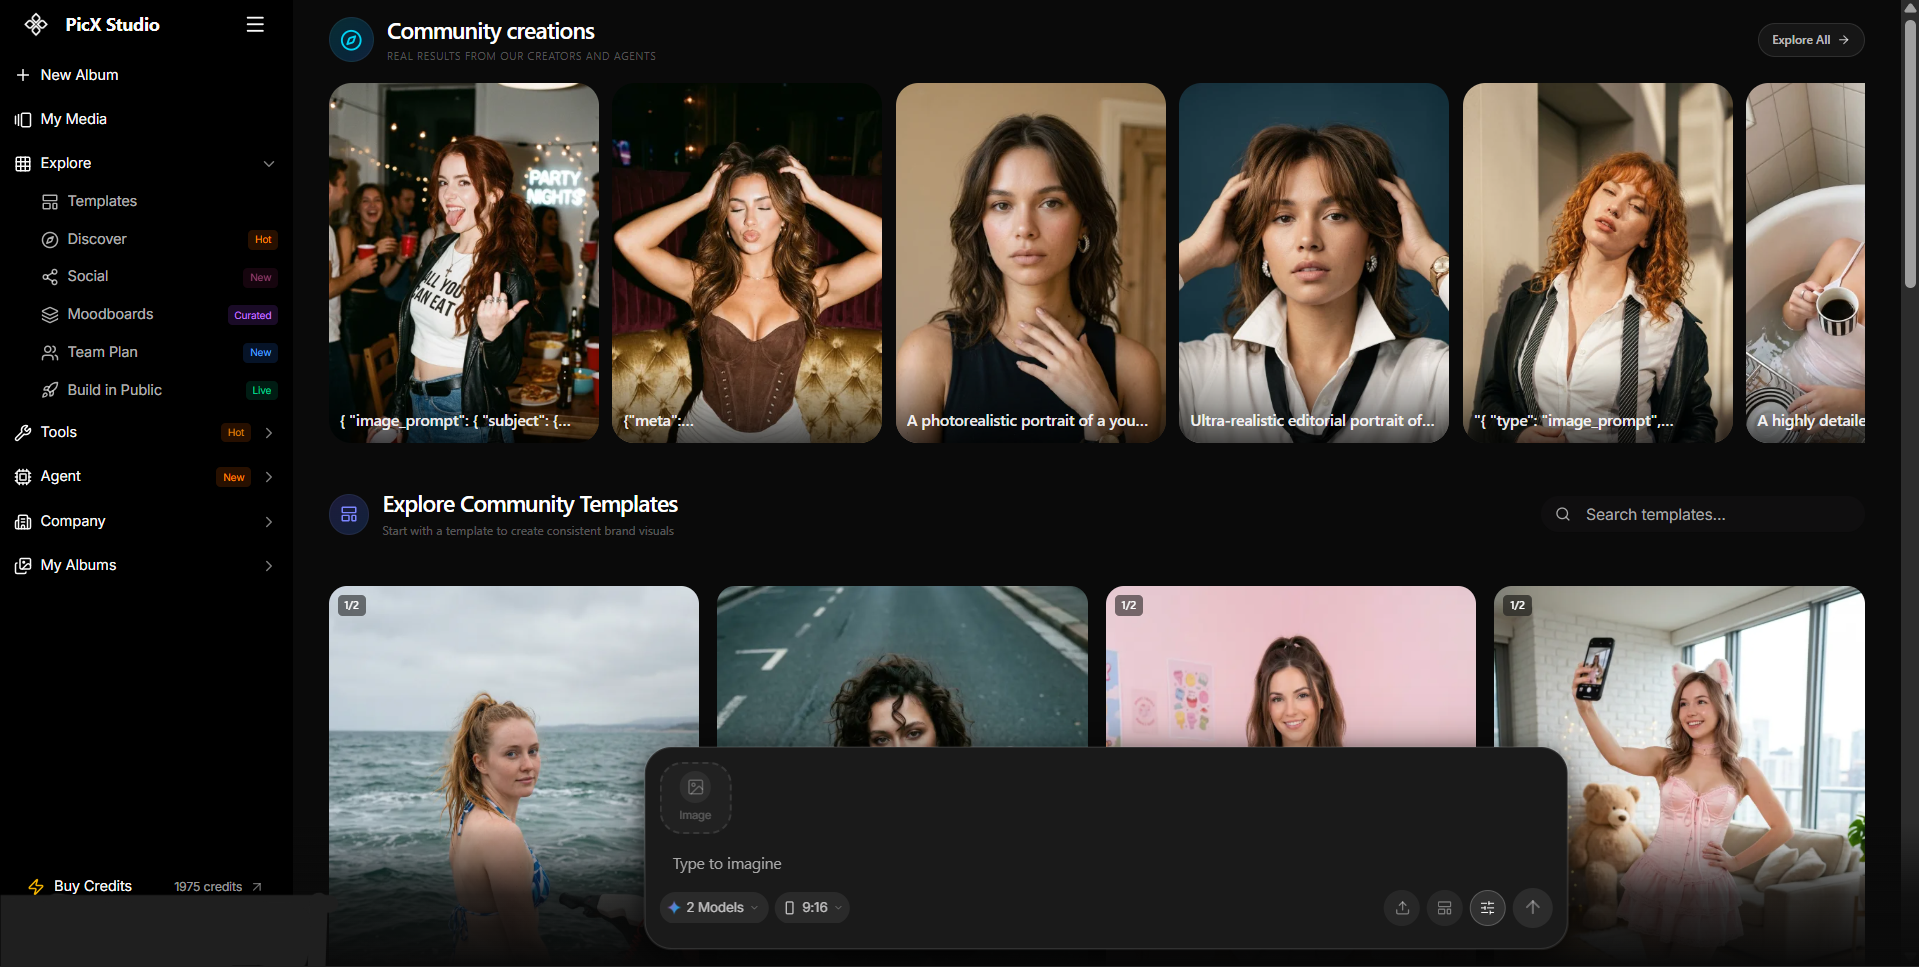Click the Community creations compass icon
The height and width of the screenshot is (967, 1919).
[351, 40]
